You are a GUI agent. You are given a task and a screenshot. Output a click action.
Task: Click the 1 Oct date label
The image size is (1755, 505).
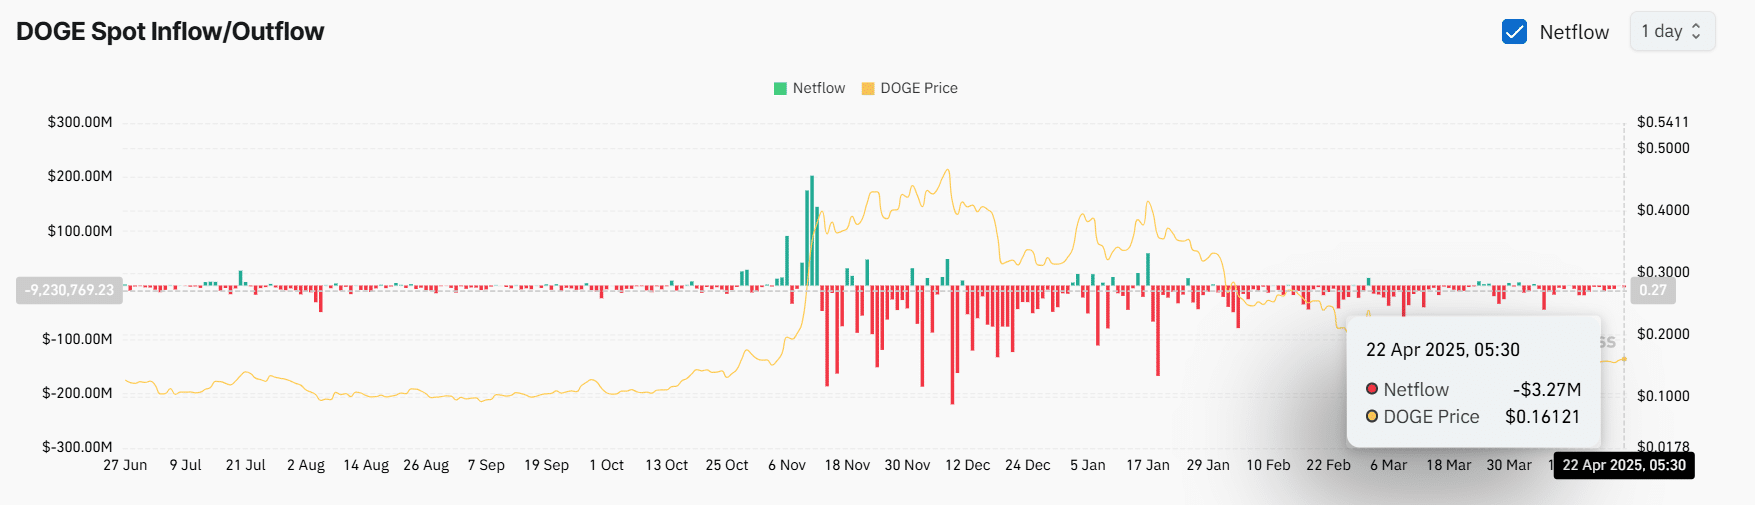(x=607, y=465)
